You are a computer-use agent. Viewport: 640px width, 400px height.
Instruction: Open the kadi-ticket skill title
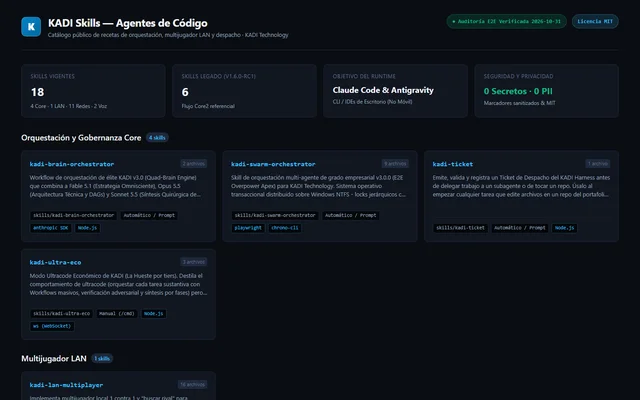pos(453,164)
